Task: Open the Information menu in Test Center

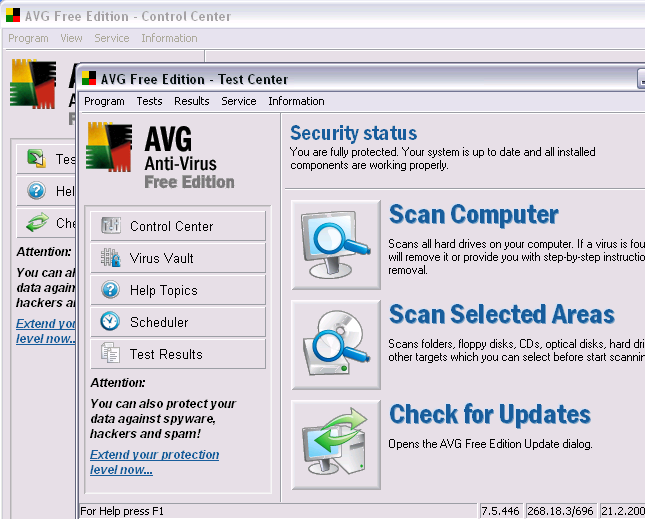Action: (296, 101)
